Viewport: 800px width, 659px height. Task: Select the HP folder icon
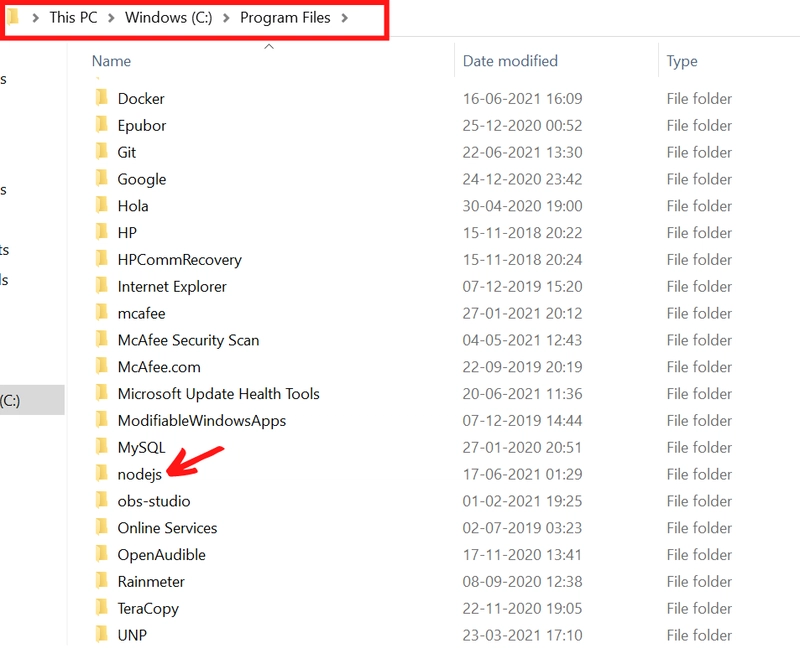102,232
